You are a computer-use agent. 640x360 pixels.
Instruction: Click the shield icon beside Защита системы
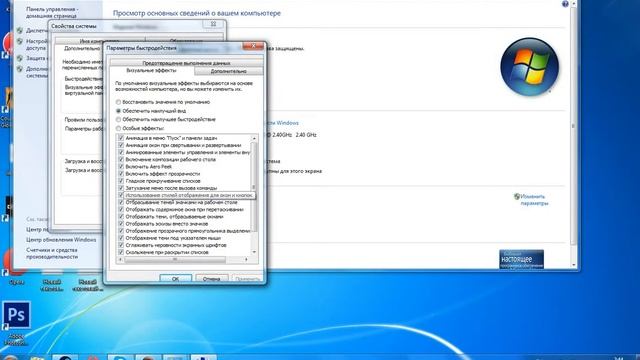pos(20,58)
